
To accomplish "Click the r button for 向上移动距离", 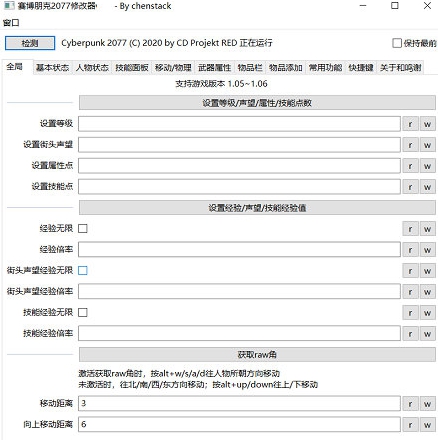I will click(410, 425).
